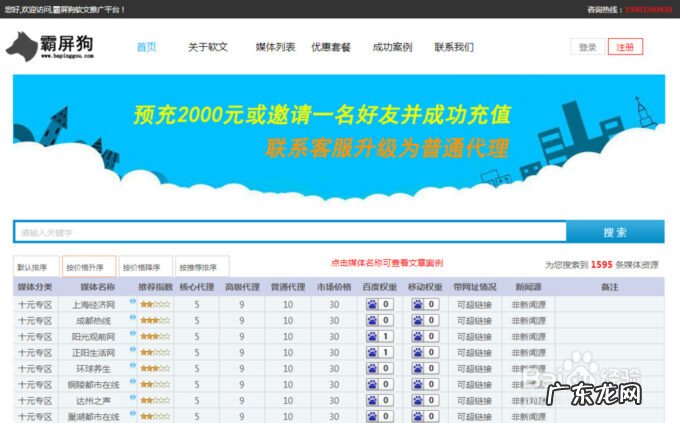Click 移动权重 paw badge for 上海经济网
680x423 pixels.
[x=425, y=305]
